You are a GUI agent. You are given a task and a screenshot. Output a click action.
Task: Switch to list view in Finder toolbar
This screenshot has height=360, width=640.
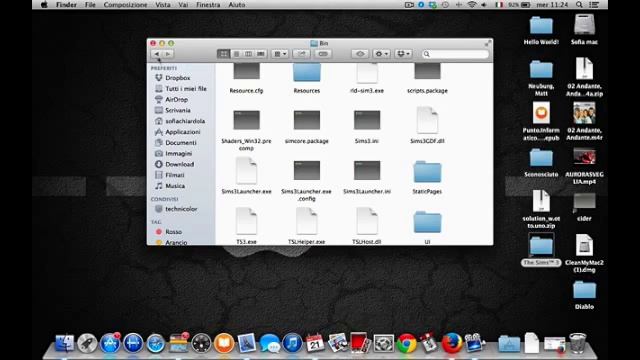pyautogui.click(x=236, y=54)
